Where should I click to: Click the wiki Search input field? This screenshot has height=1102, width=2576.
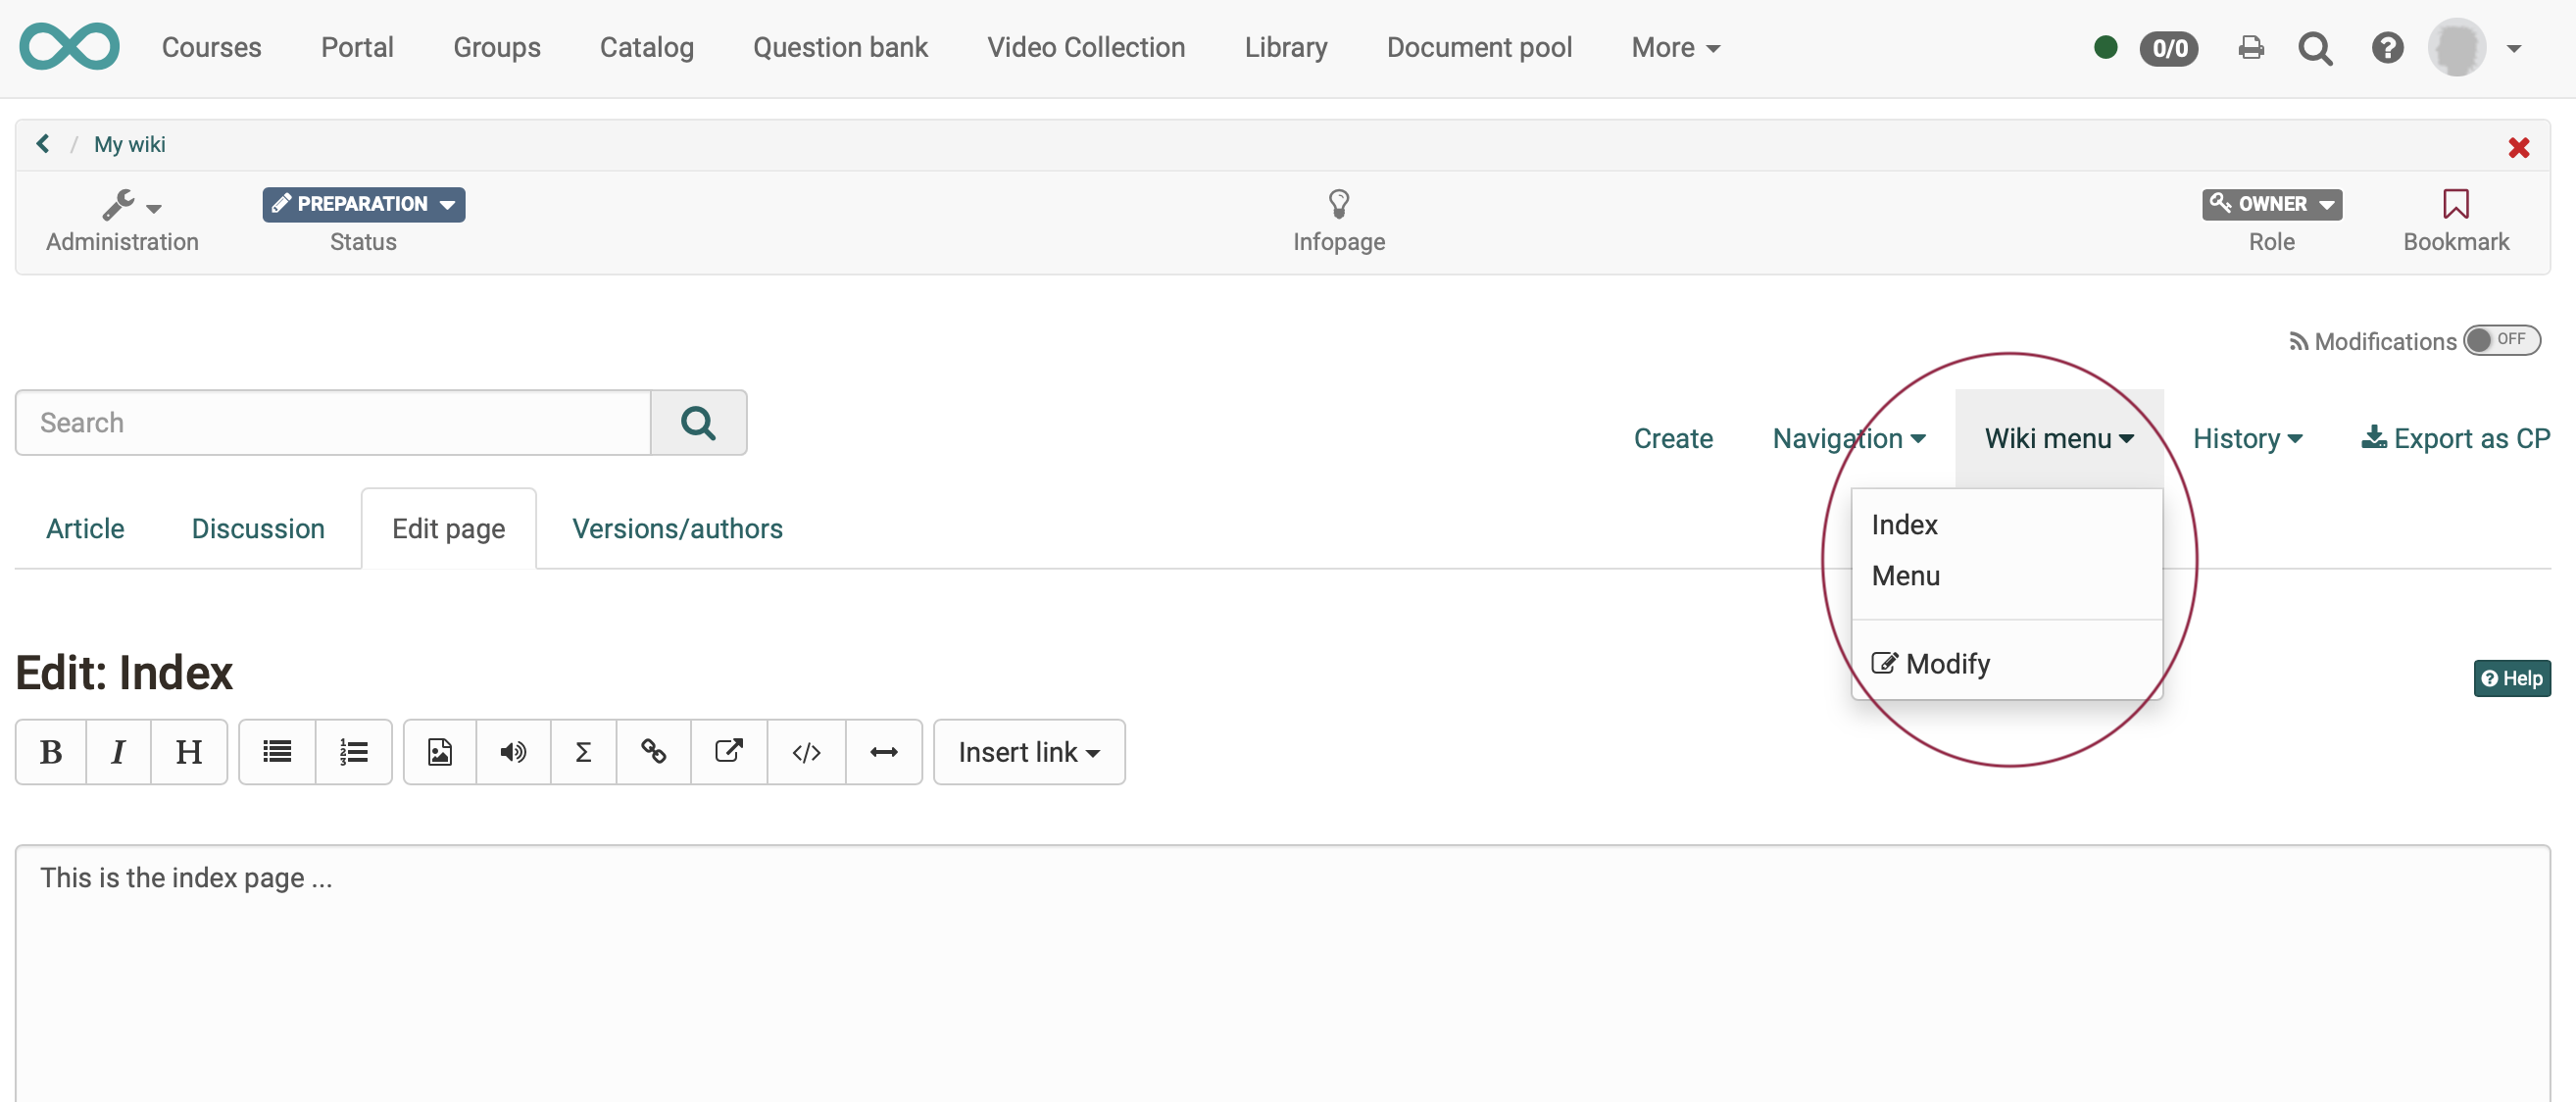333,422
